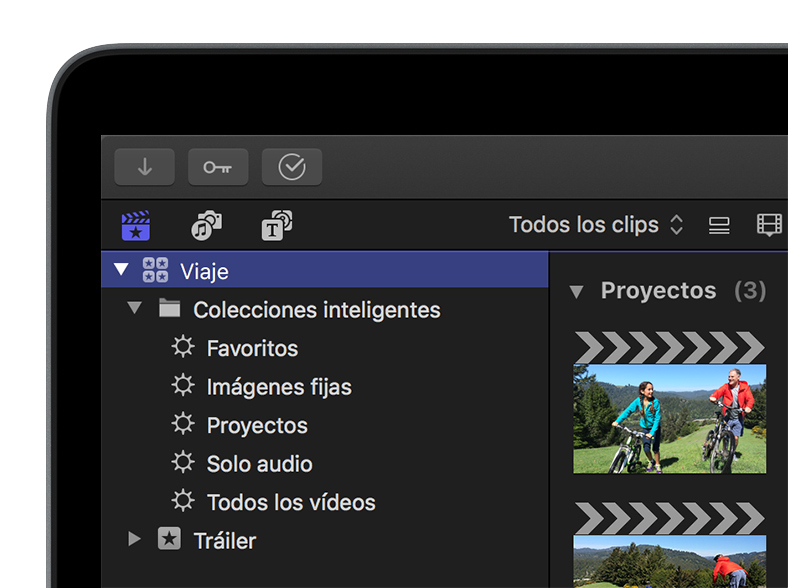The width and height of the screenshot is (788, 588).
Task: Choose the Solo audio collection
Action: click(x=259, y=464)
